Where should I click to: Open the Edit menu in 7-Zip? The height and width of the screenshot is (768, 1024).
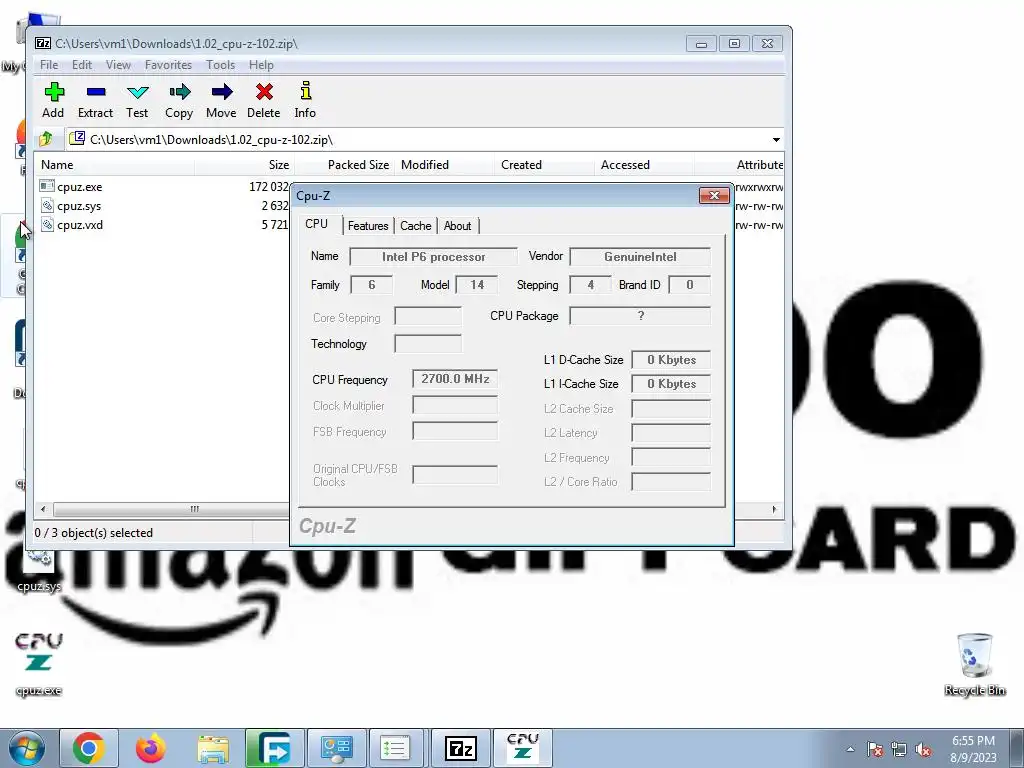coord(82,65)
